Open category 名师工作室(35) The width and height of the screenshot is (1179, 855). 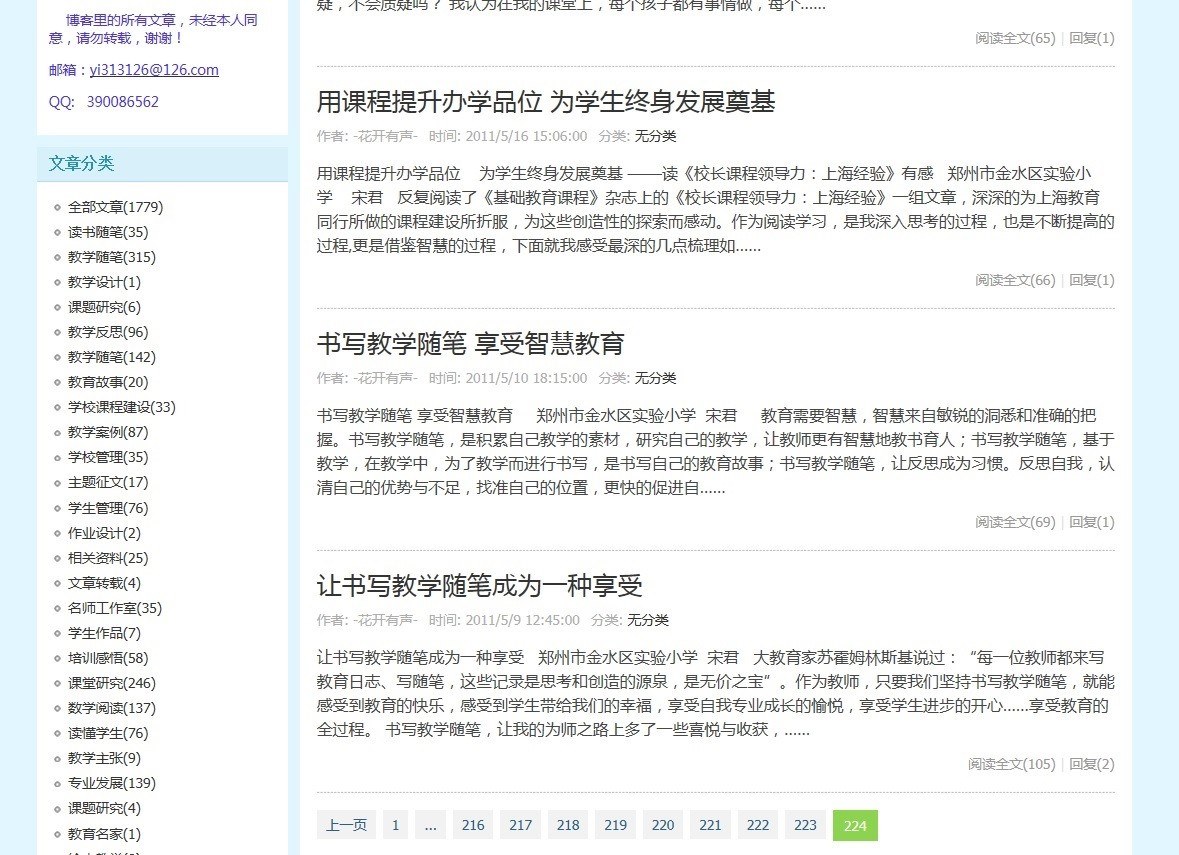tap(114, 608)
